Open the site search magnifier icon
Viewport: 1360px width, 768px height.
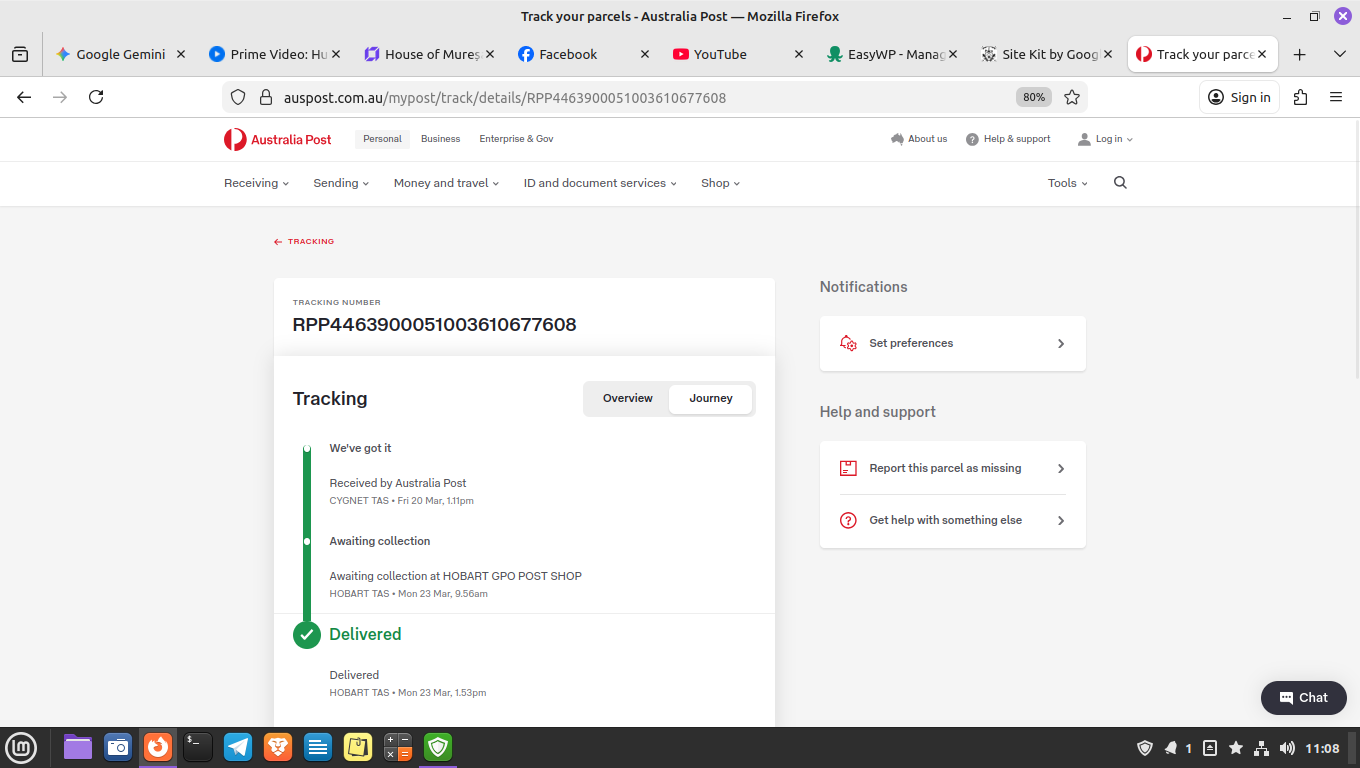pos(1120,183)
